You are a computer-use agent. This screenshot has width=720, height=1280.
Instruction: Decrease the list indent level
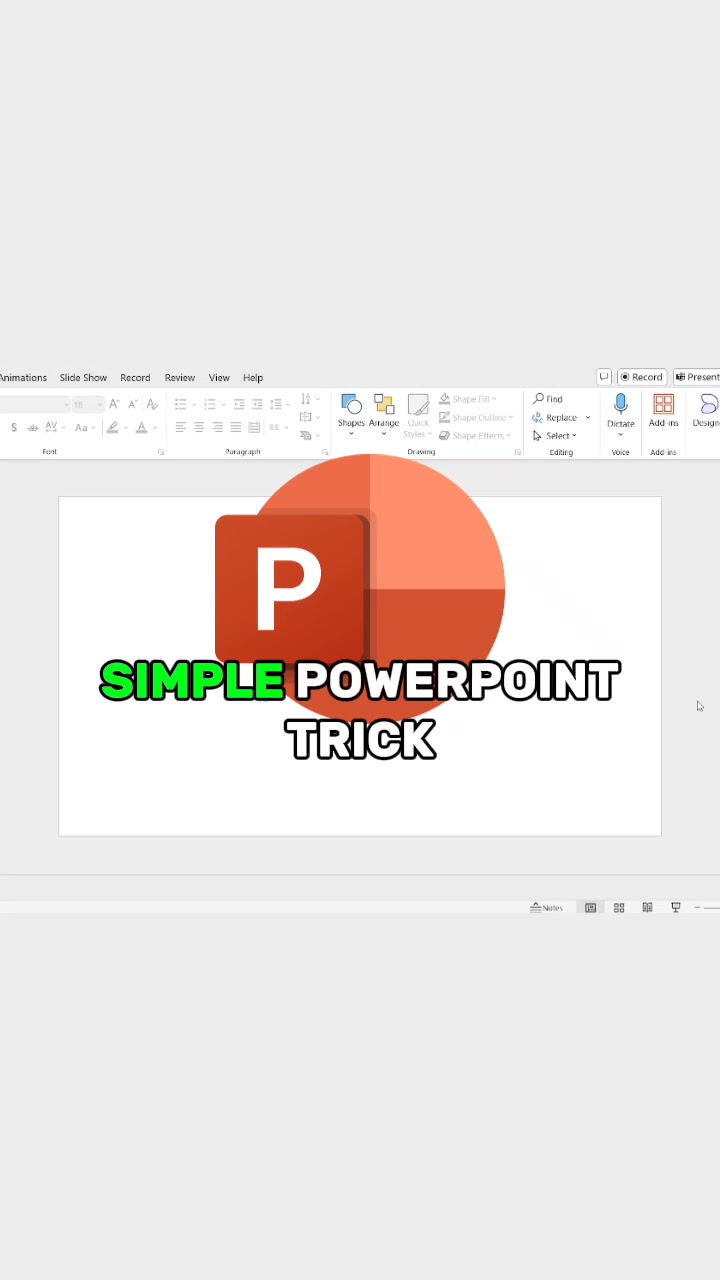coord(239,404)
